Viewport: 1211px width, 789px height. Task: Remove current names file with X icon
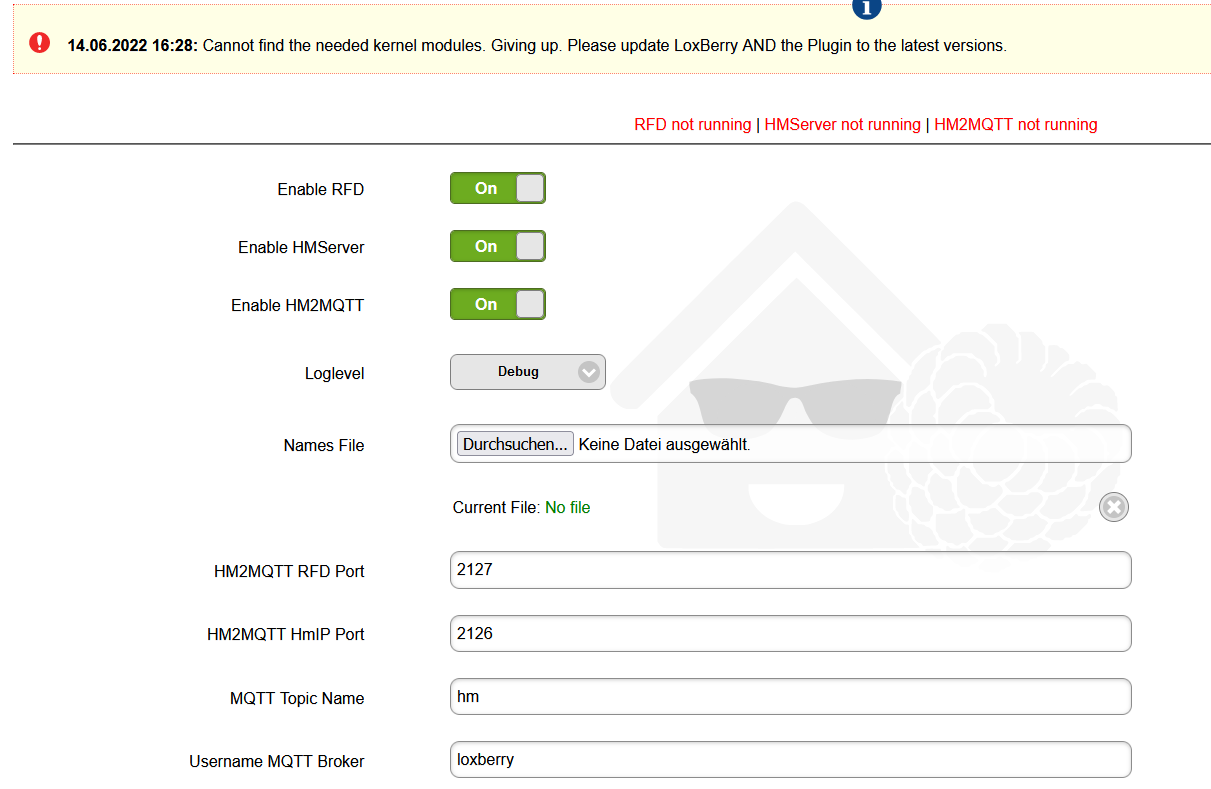(x=1113, y=507)
